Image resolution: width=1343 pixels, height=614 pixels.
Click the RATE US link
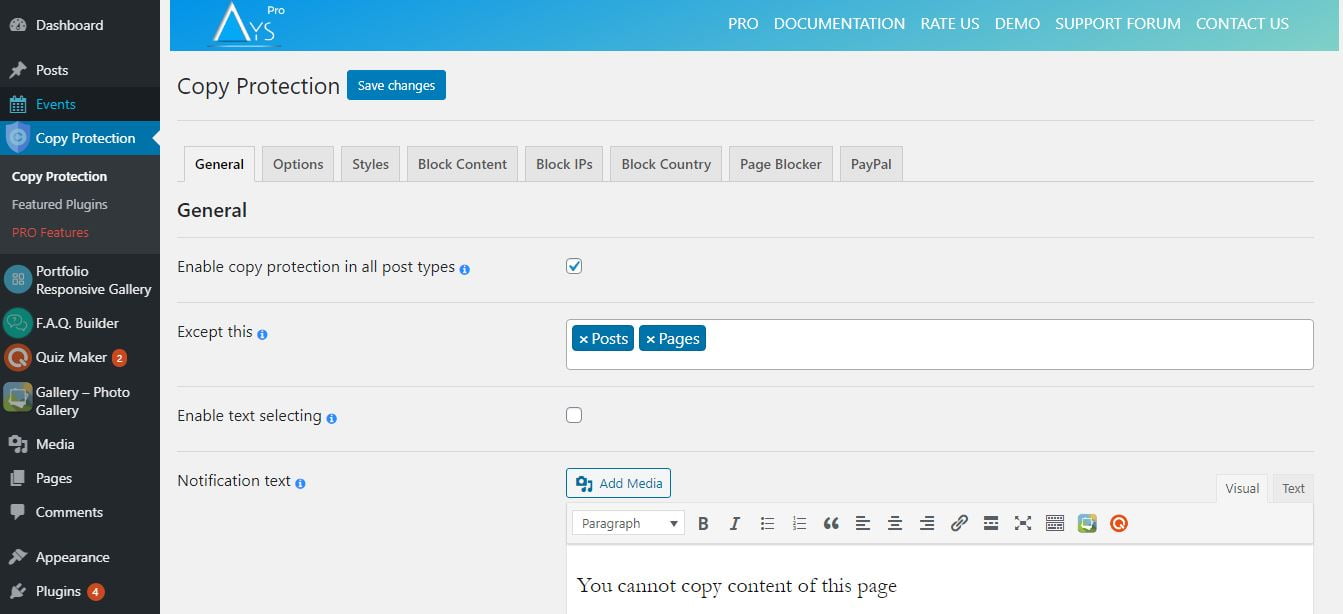click(x=950, y=23)
